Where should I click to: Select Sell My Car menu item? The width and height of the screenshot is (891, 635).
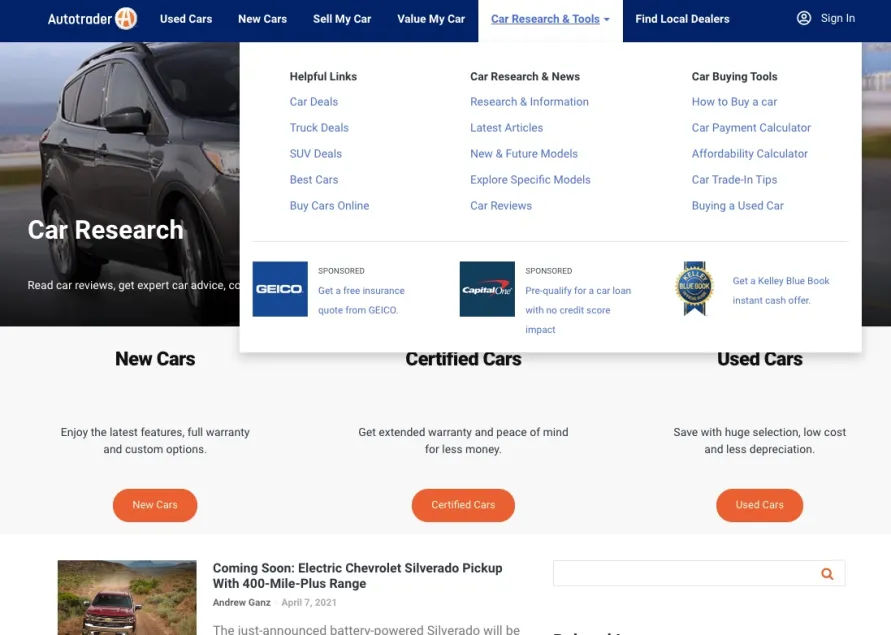[x=342, y=19]
